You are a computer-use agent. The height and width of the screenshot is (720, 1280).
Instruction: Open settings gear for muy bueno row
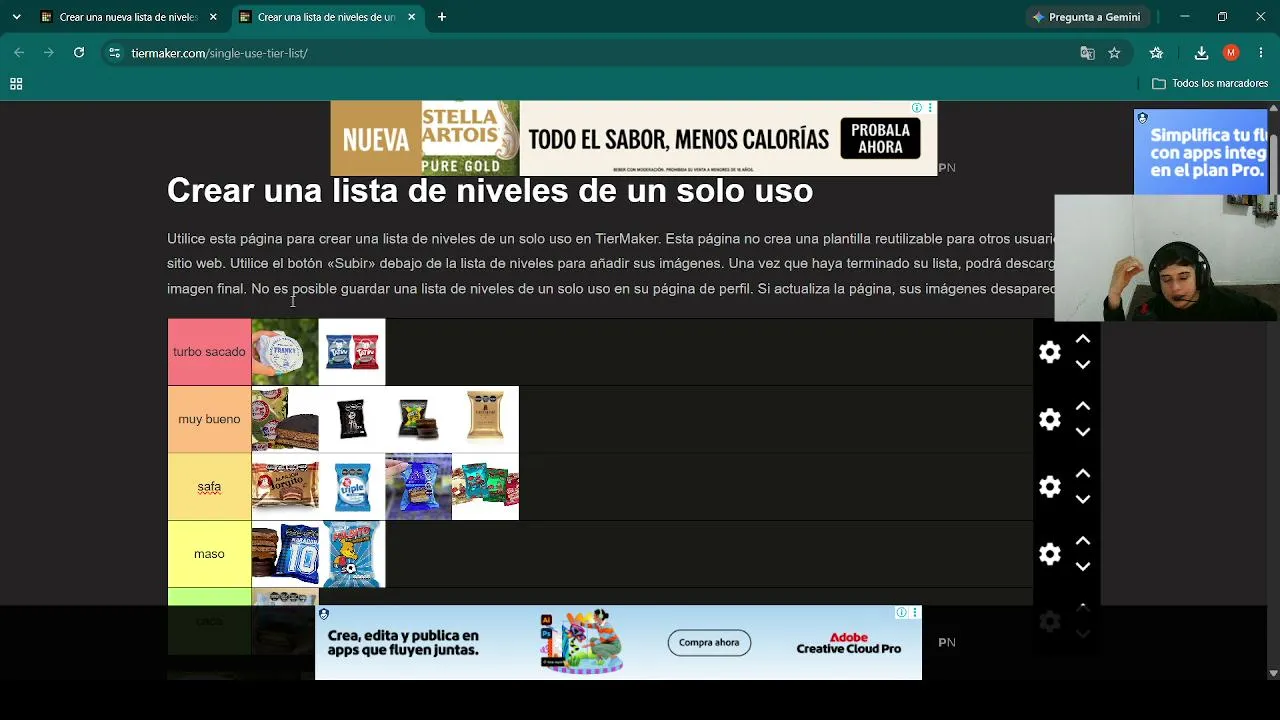1049,419
